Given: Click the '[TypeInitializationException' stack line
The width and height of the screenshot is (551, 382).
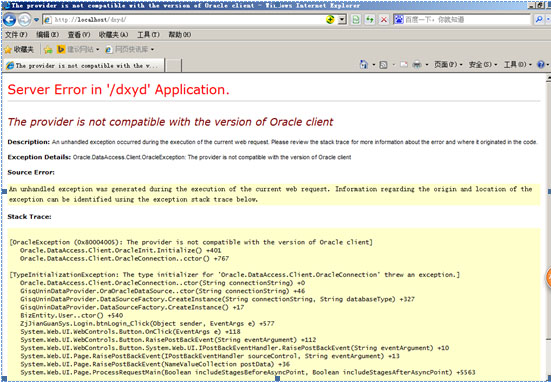Looking at the screenshot, I should (235, 275).
